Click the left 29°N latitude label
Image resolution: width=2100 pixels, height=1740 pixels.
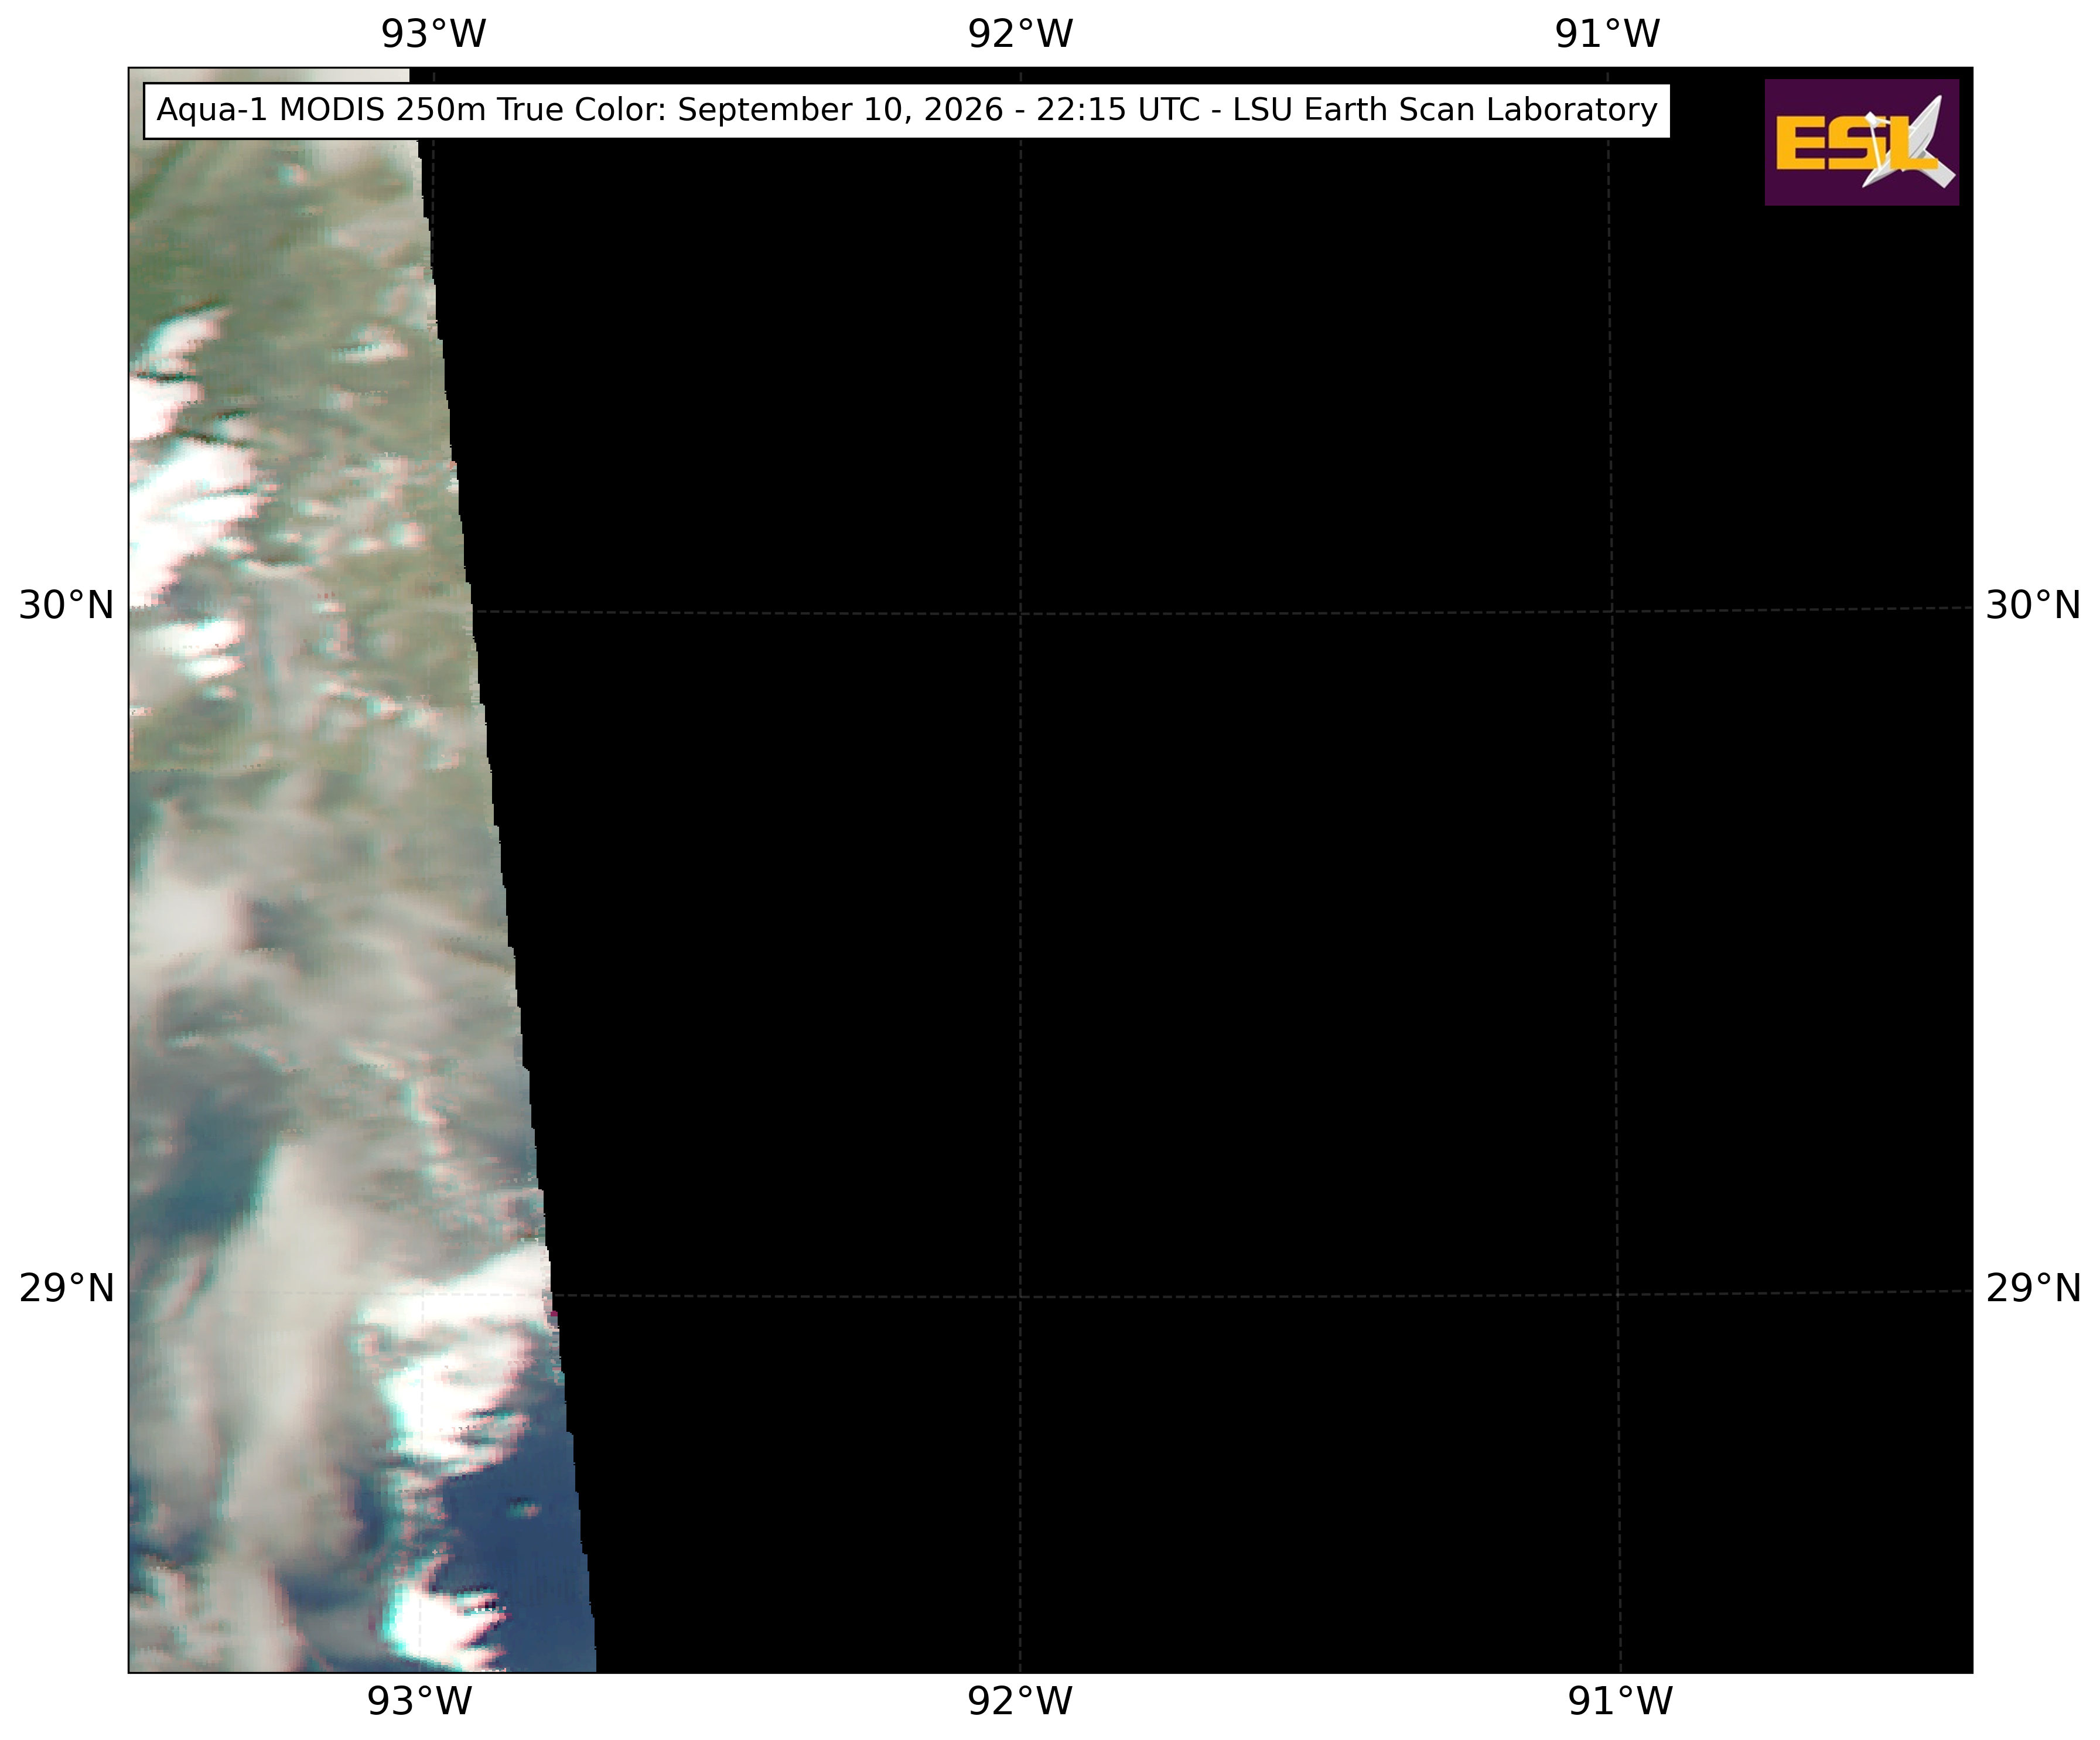[x=67, y=1289]
